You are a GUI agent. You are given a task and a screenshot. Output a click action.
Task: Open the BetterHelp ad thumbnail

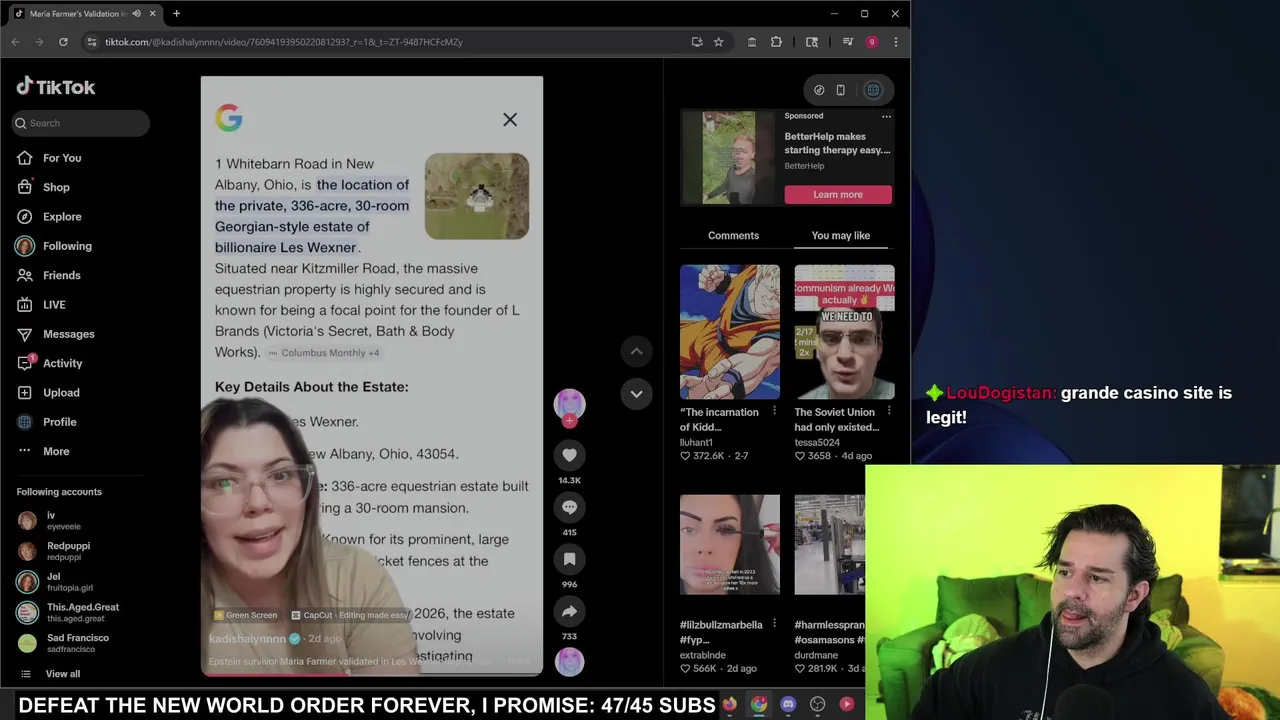(x=729, y=158)
